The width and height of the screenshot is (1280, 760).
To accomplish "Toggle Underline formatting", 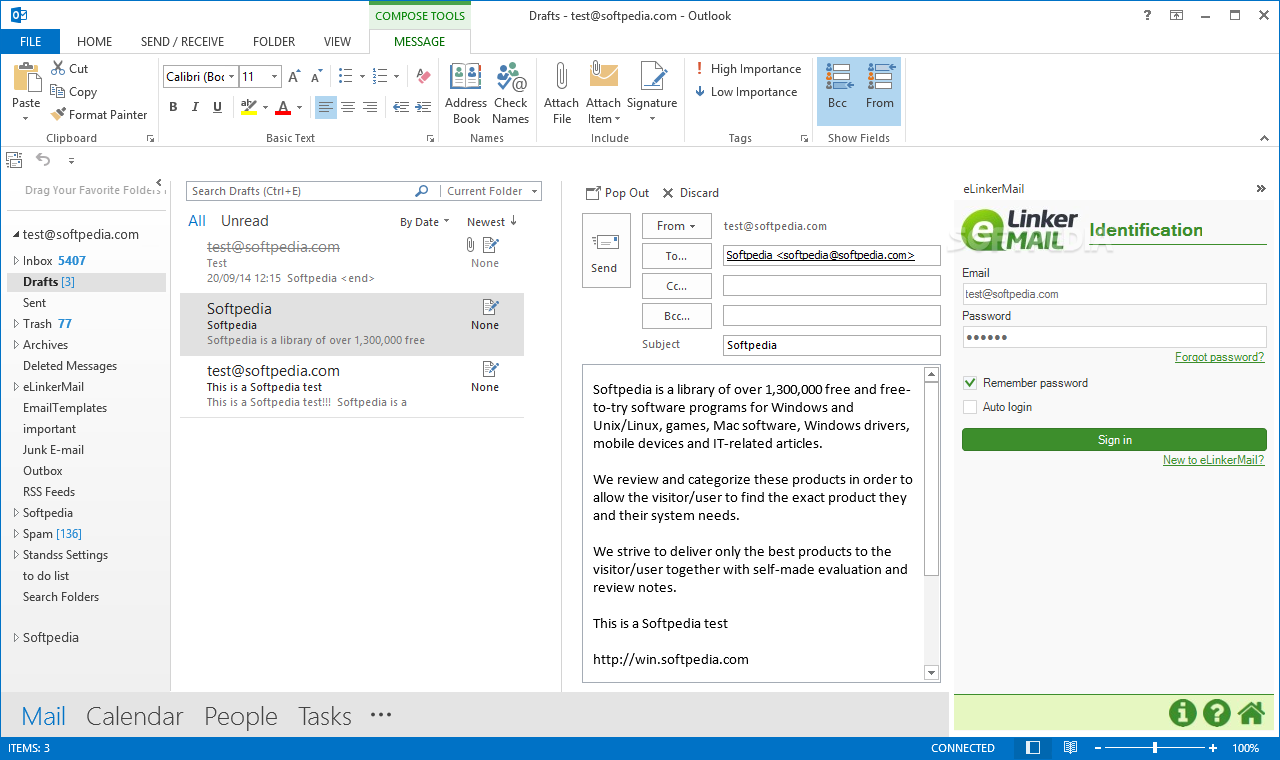I will (x=217, y=107).
